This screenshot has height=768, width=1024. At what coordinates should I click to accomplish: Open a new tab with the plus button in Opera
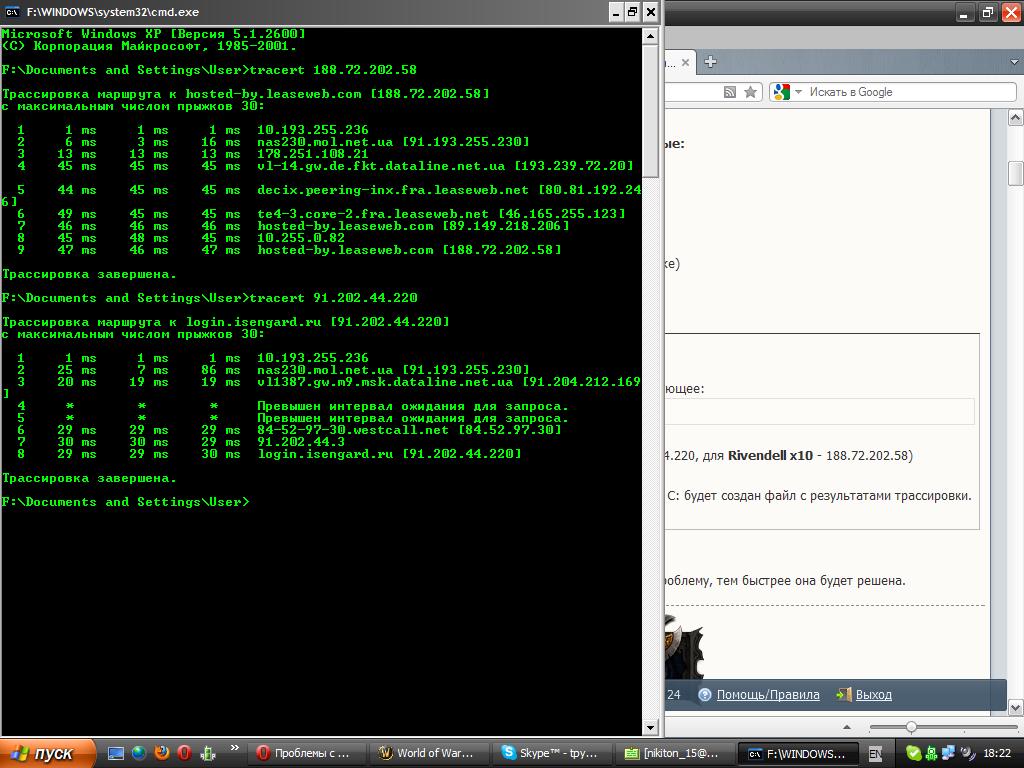coord(711,62)
